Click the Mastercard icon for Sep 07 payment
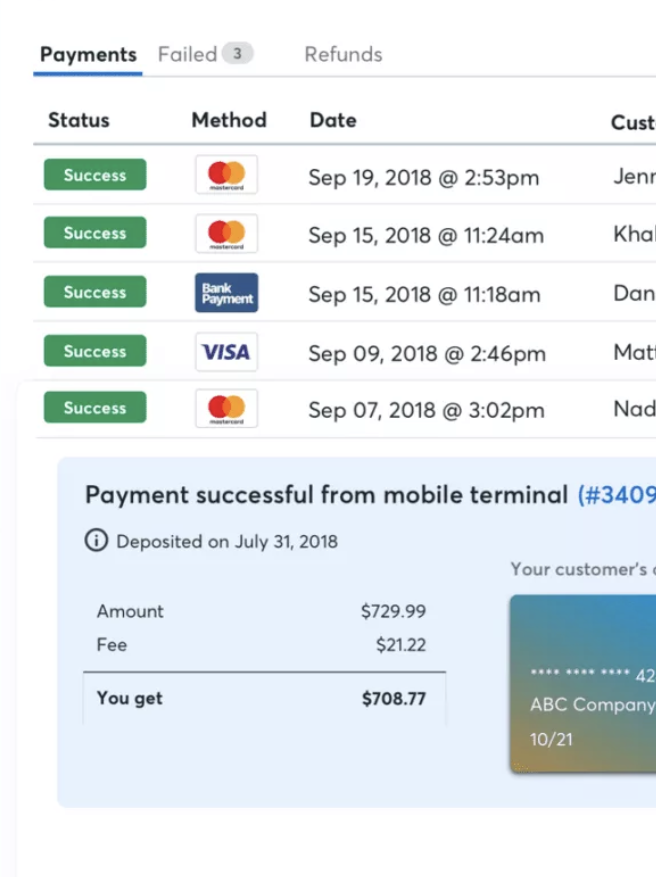The height and width of the screenshot is (877, 656). click(226, 408)
